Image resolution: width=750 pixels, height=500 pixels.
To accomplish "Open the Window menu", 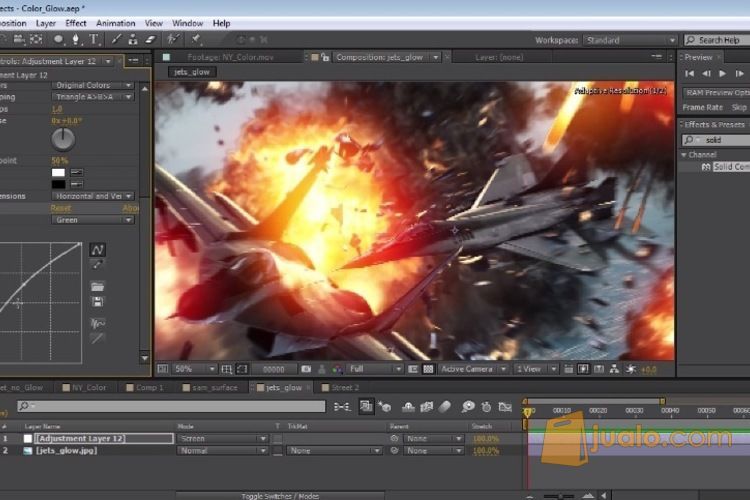I will tap(188, 23).
